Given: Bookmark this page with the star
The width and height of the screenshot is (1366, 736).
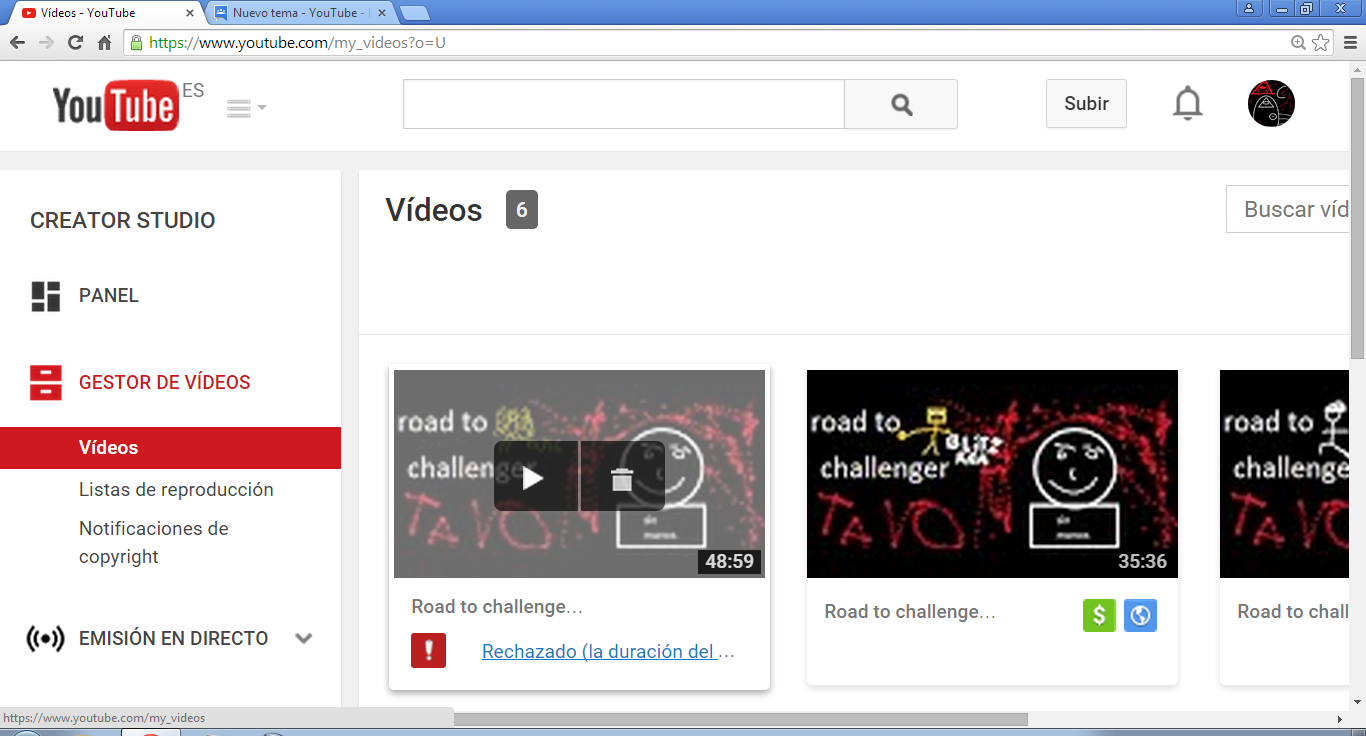Looking at the screenshot, I should pos(1320,43).
